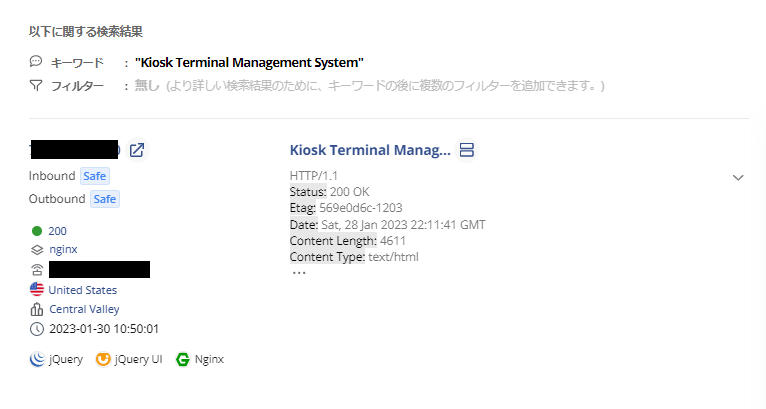Select the Status 200 OK line
The width and height of the screenshot is (766, 409).
(330, 192)
